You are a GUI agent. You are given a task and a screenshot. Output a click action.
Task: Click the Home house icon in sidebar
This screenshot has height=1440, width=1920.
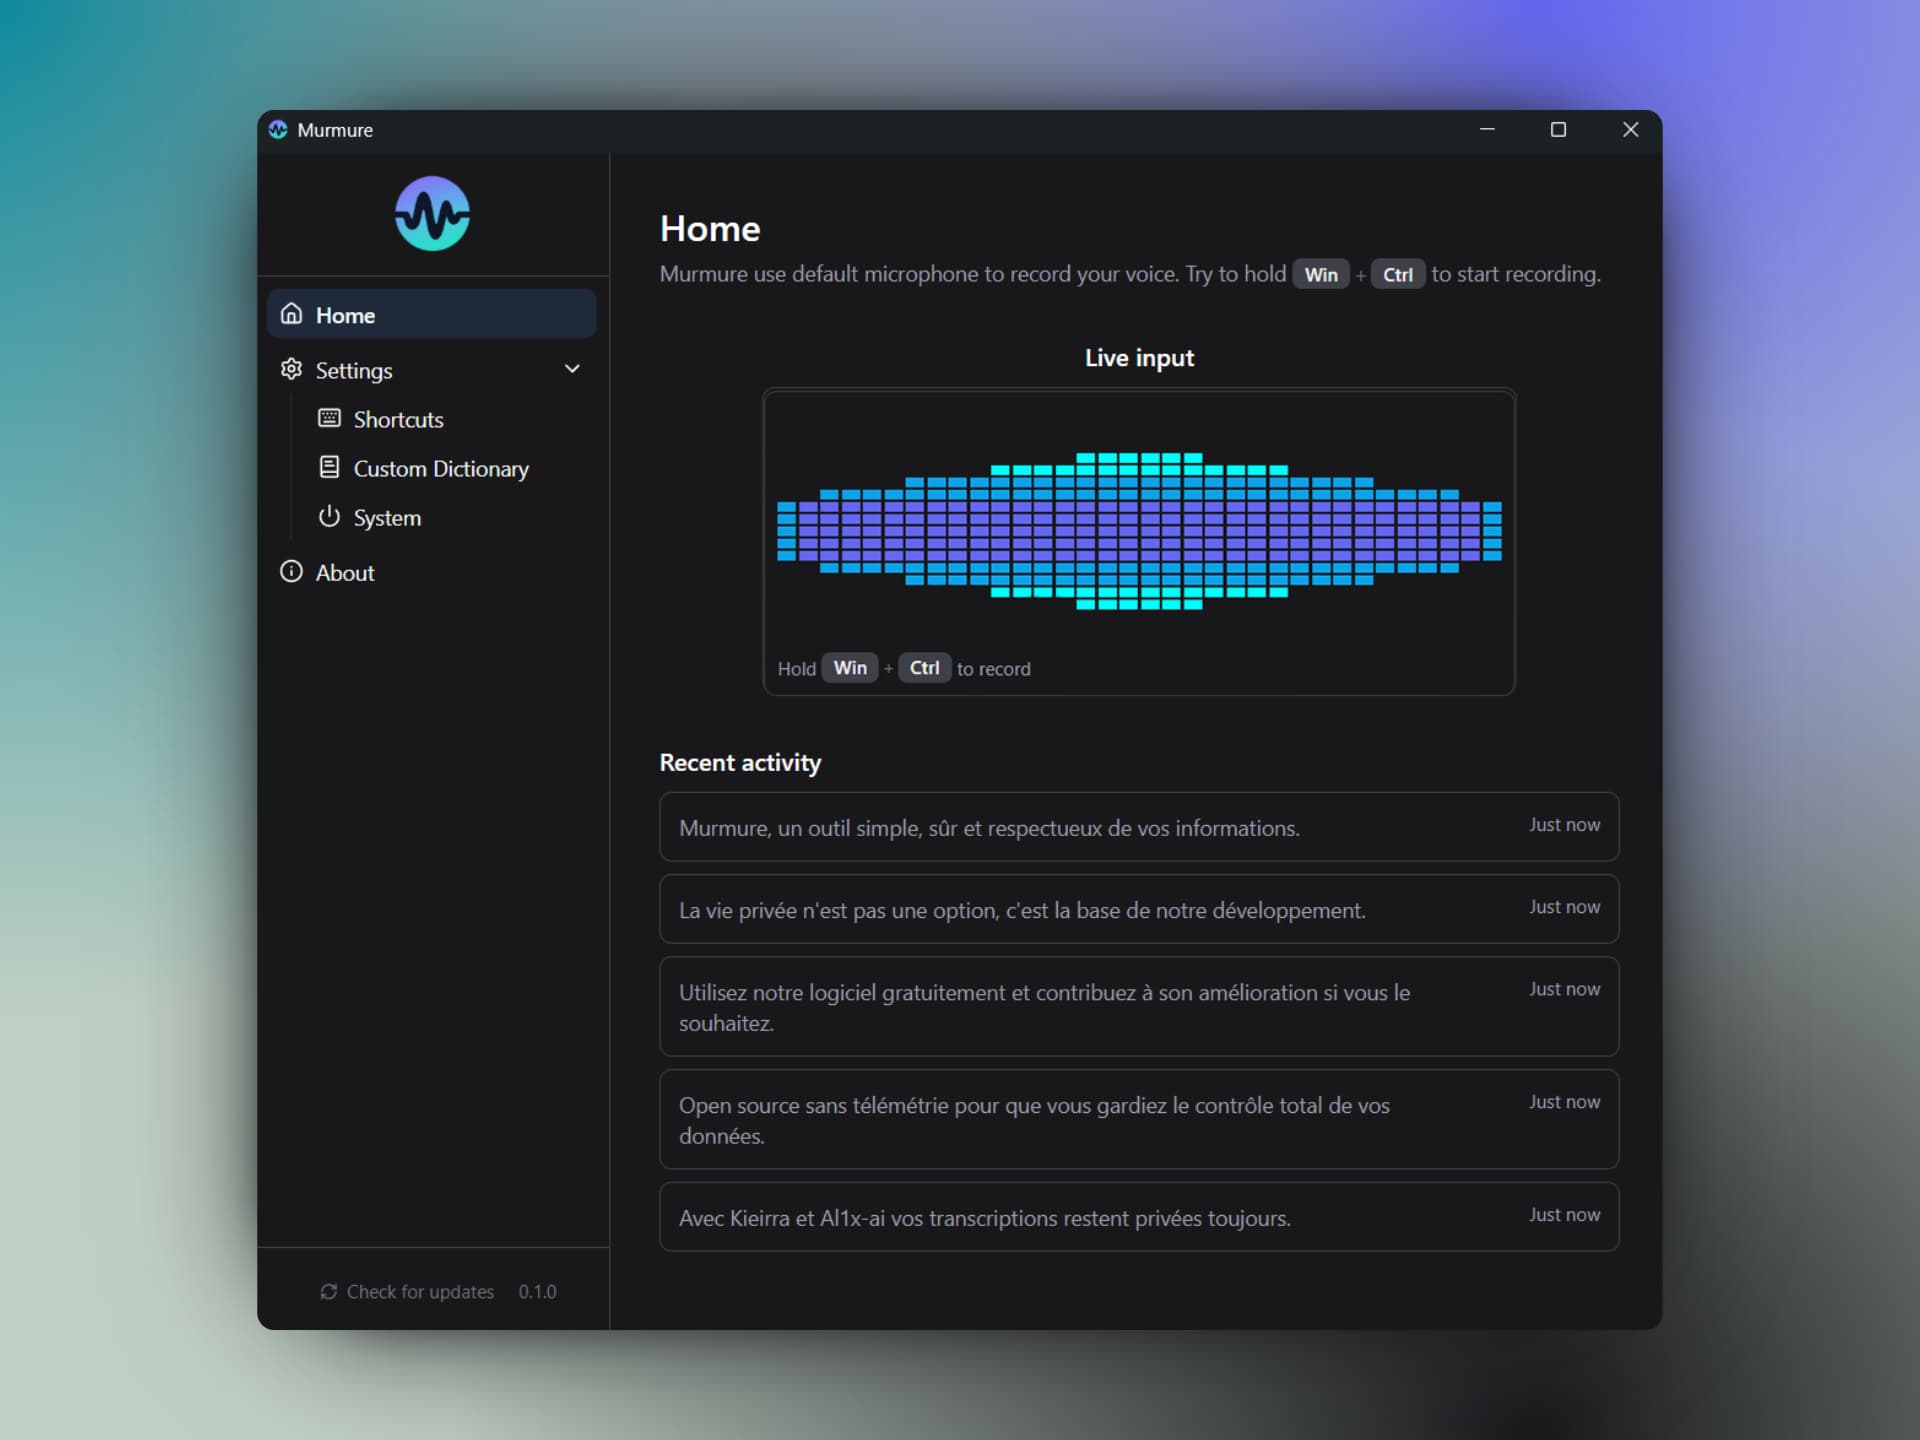click(291, 313)
